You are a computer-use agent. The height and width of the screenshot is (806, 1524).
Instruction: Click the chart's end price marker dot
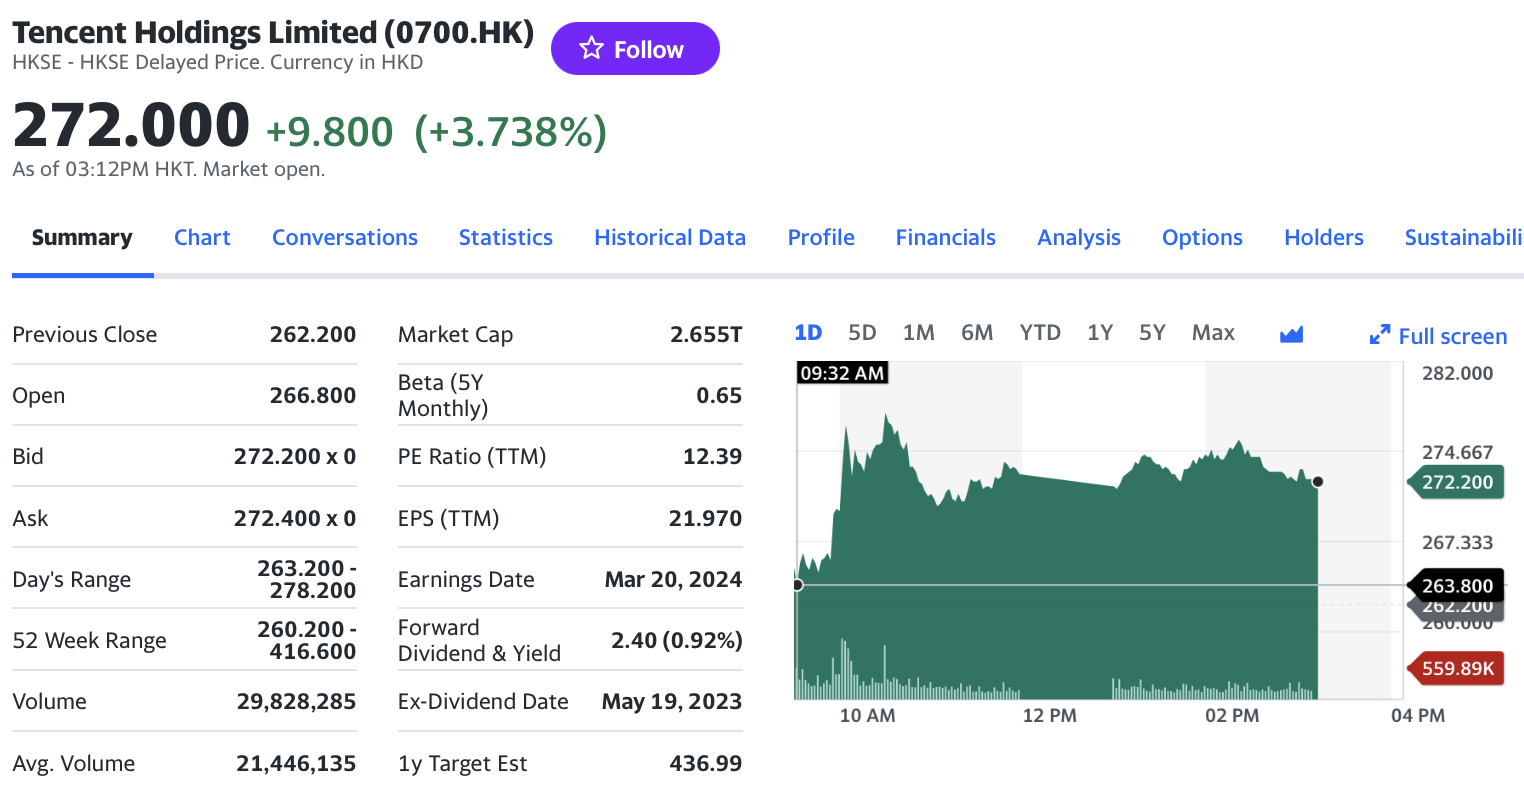click(1318, 482)
